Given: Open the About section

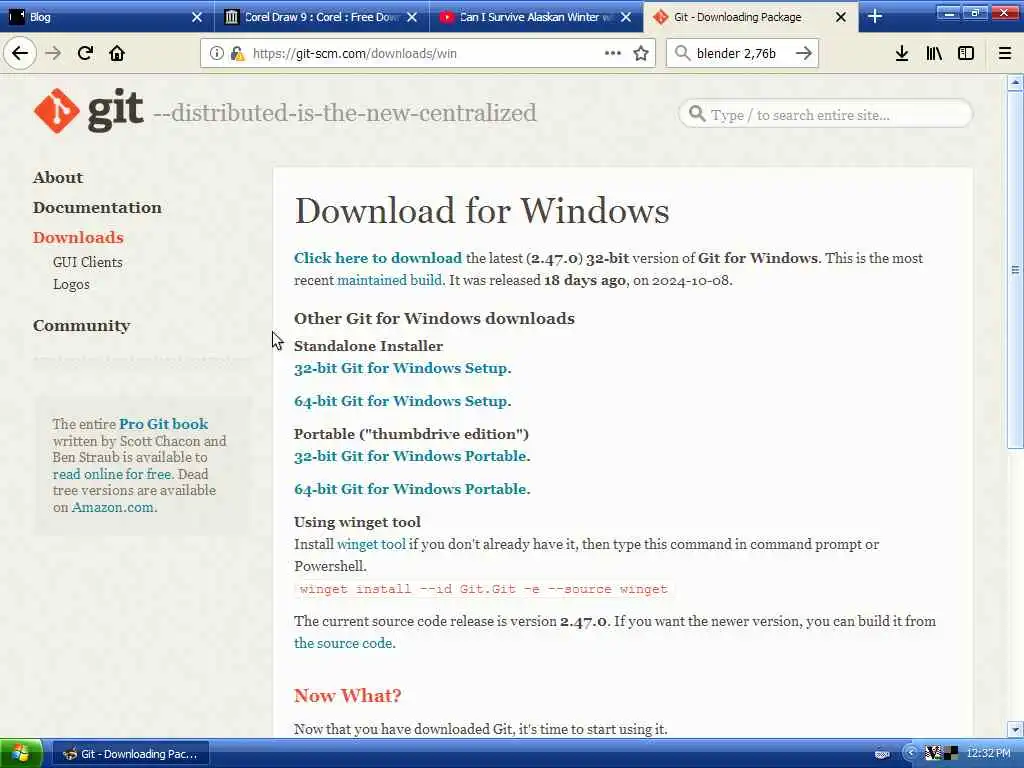Looking at the screenshot, I should [x=58, y=178].
